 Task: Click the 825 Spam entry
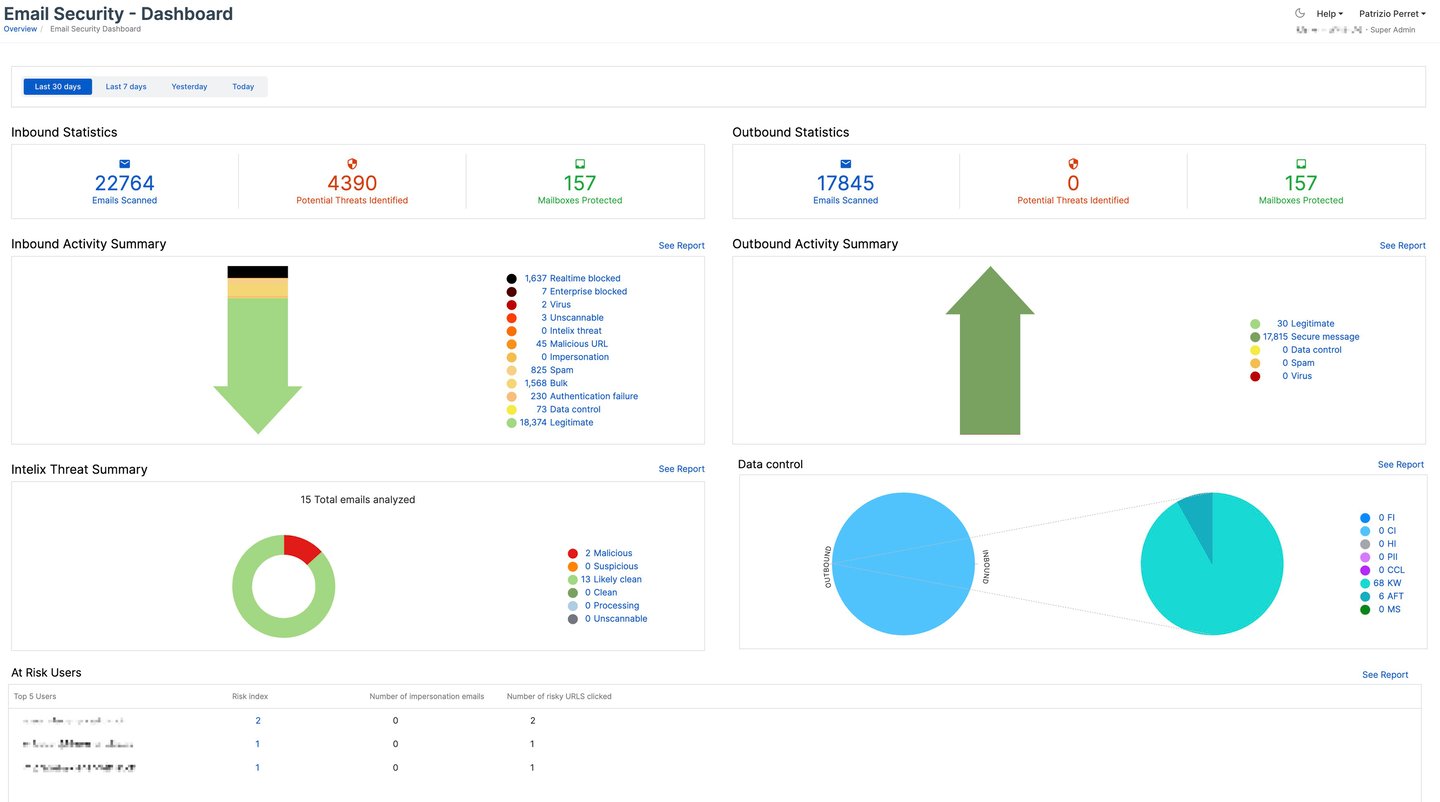coord(552,370)
